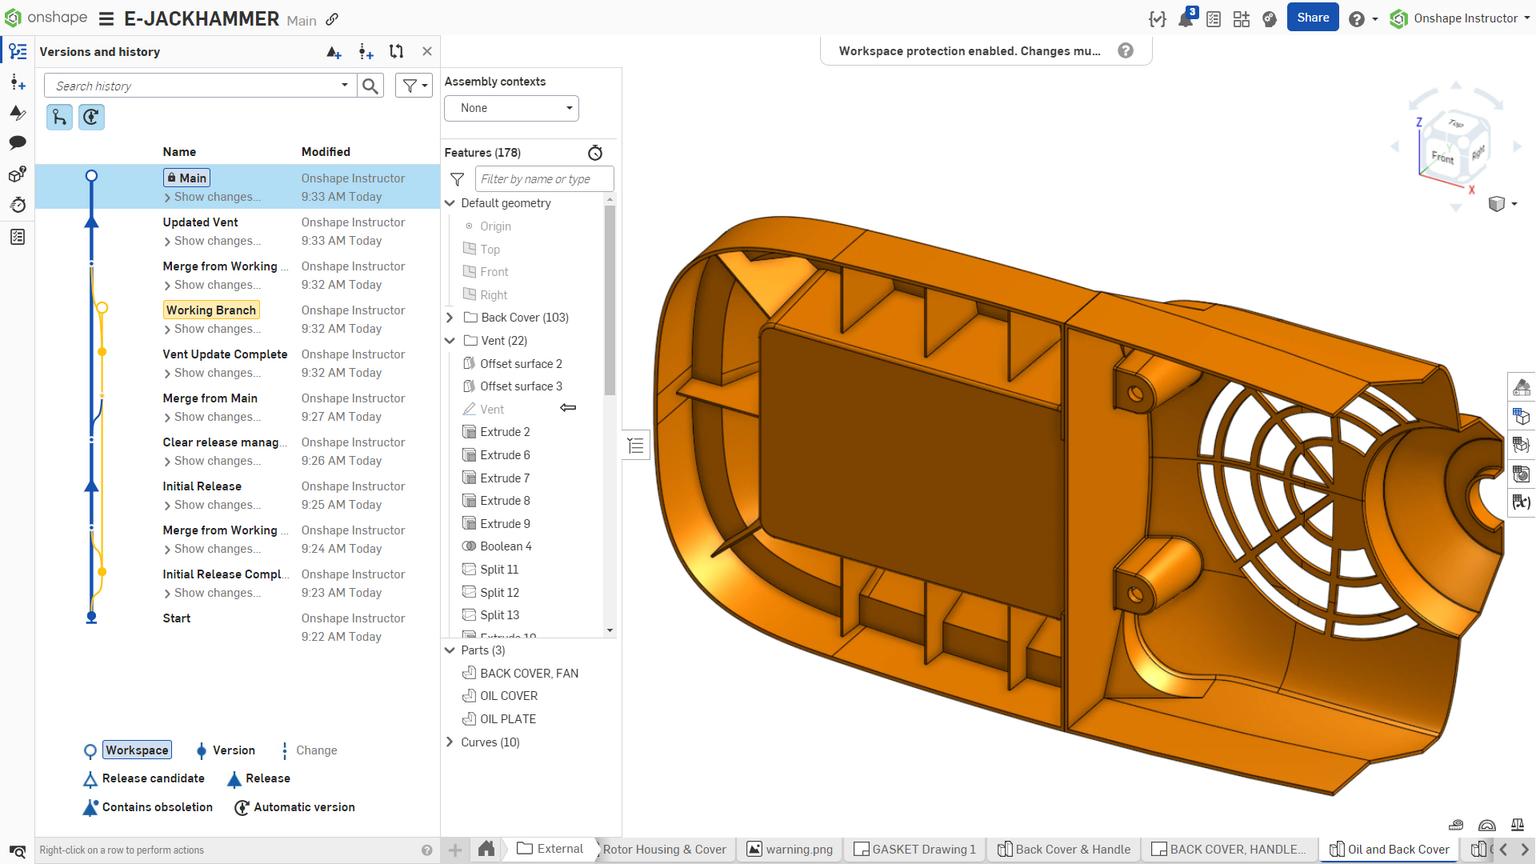The height and width of the screenshot is (864, 1536).
Task: Toggle the feature filter funnel icon
Action: point(457,179)
